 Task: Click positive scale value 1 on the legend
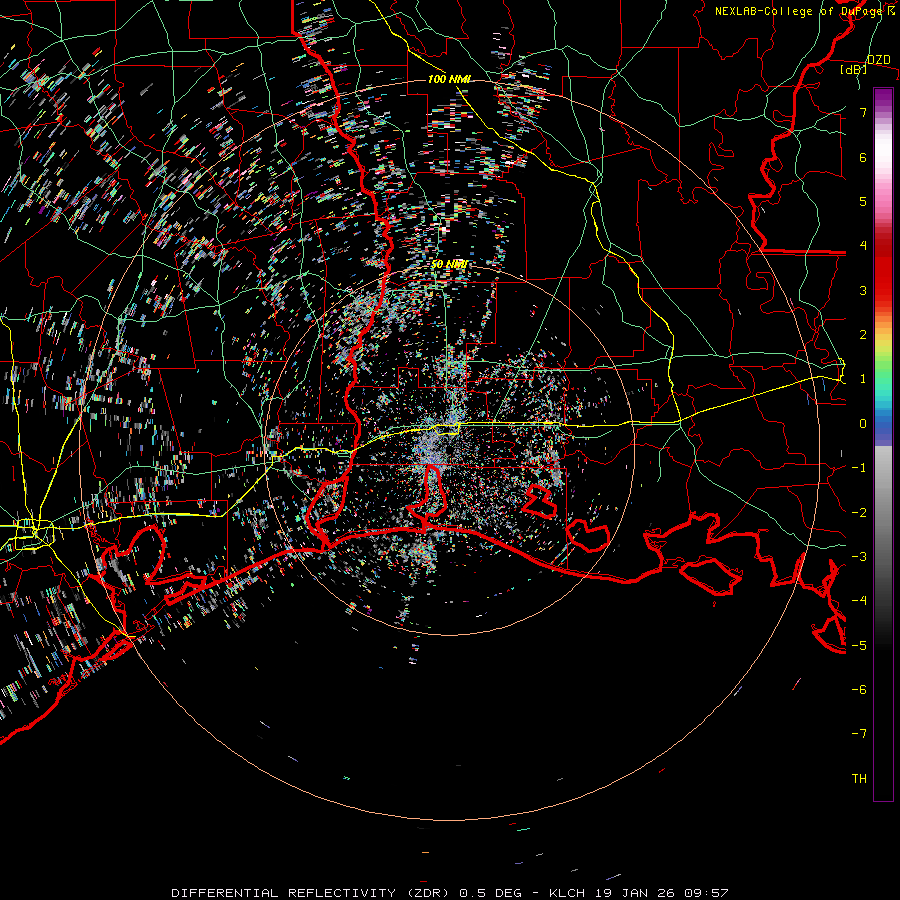(x=863, y=379)
